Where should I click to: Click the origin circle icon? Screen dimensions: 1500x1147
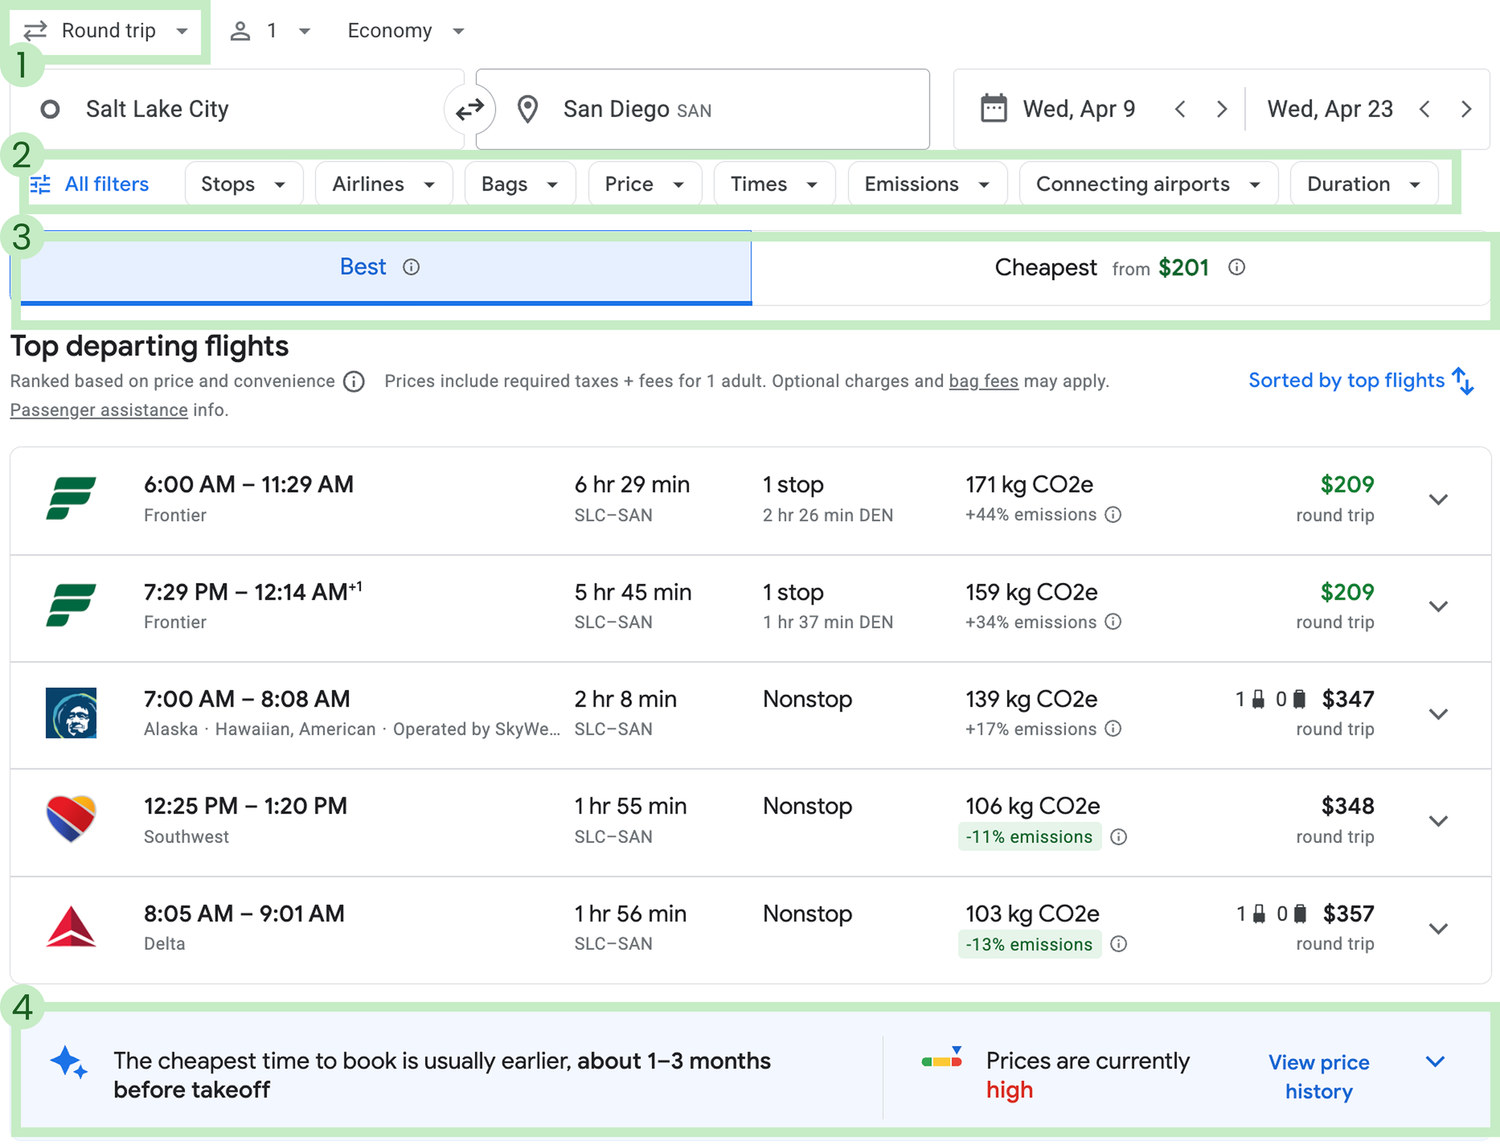(x=50, y=109)
